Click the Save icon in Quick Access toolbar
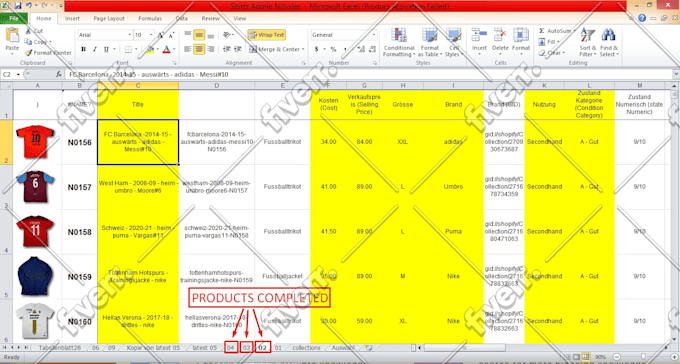The width and height of the screenshot is (680, 364). [x=18, y=6]
